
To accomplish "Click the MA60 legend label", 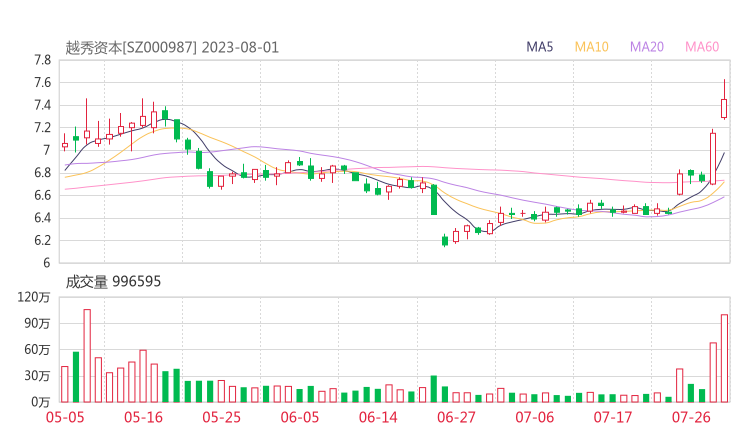I will [x=702, y=47].
